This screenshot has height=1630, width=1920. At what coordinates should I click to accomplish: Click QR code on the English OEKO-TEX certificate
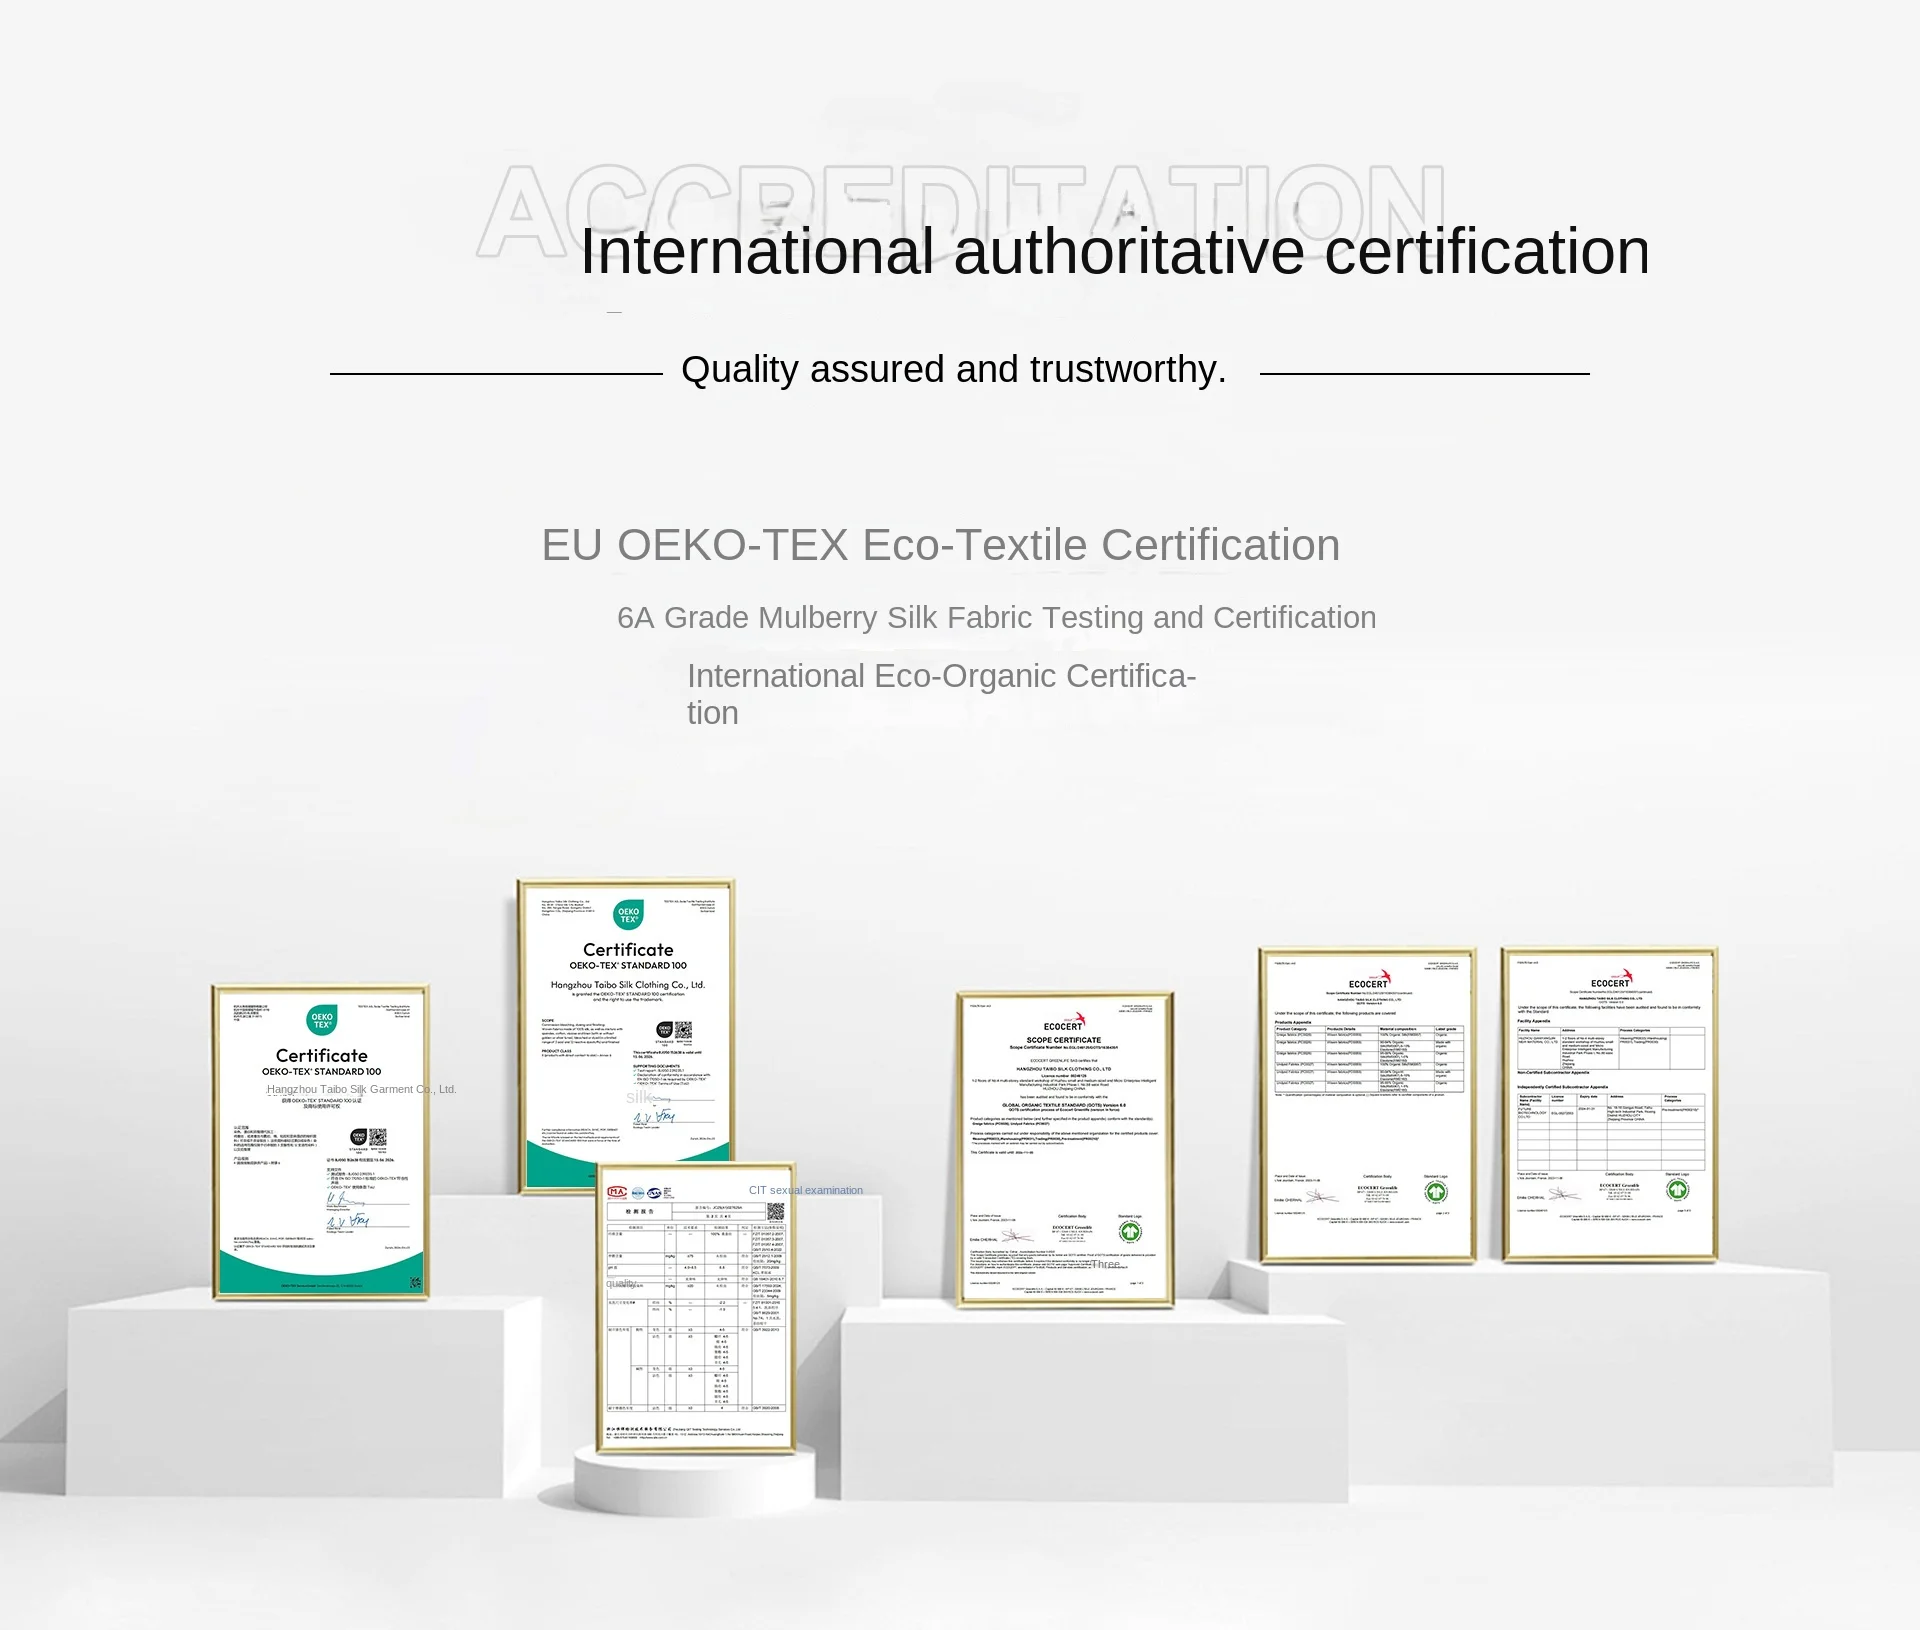click(683, 1030)
